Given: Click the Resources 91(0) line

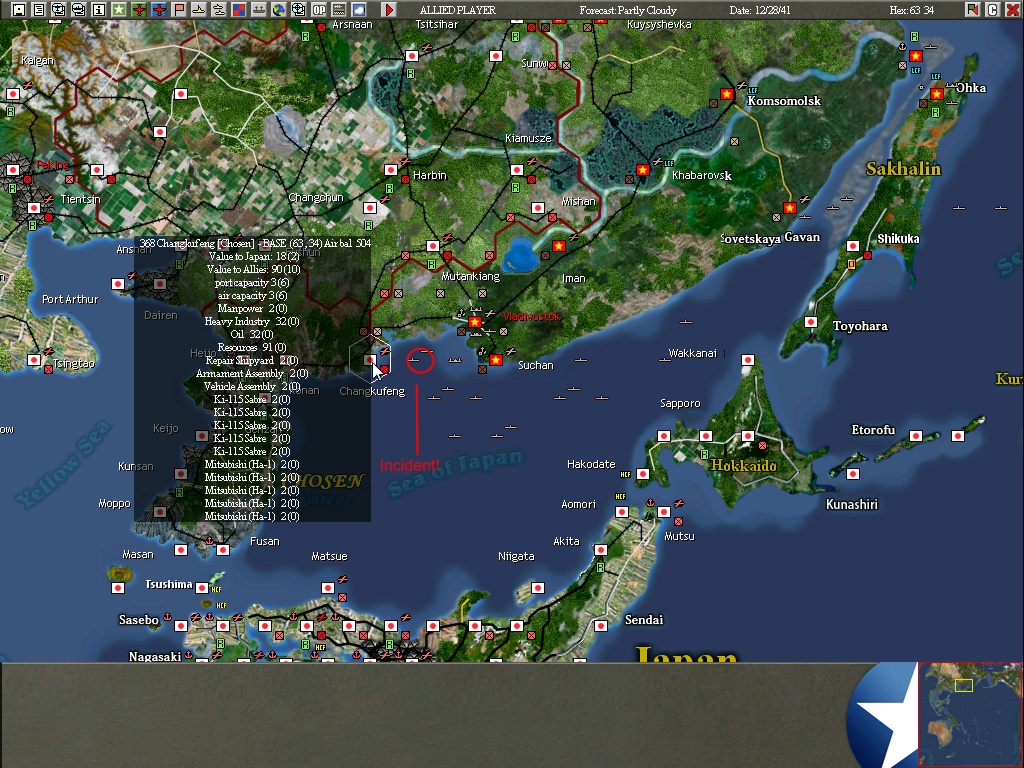Looking at the screenshot, I should tap(252, 347).
